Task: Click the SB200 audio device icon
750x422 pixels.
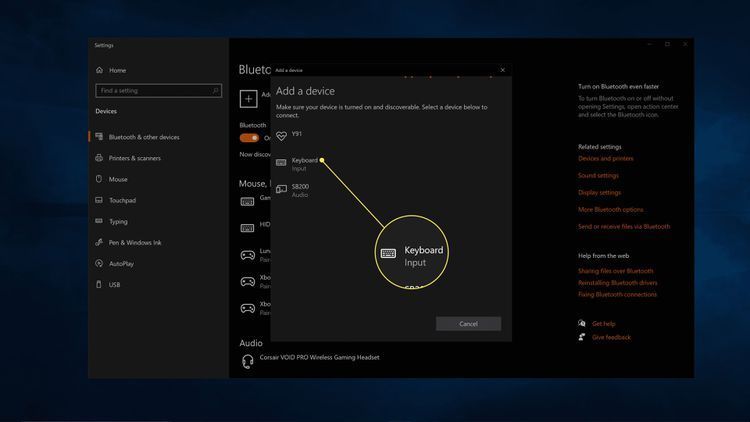Action: pyautogui.click(x=282, y=189)
